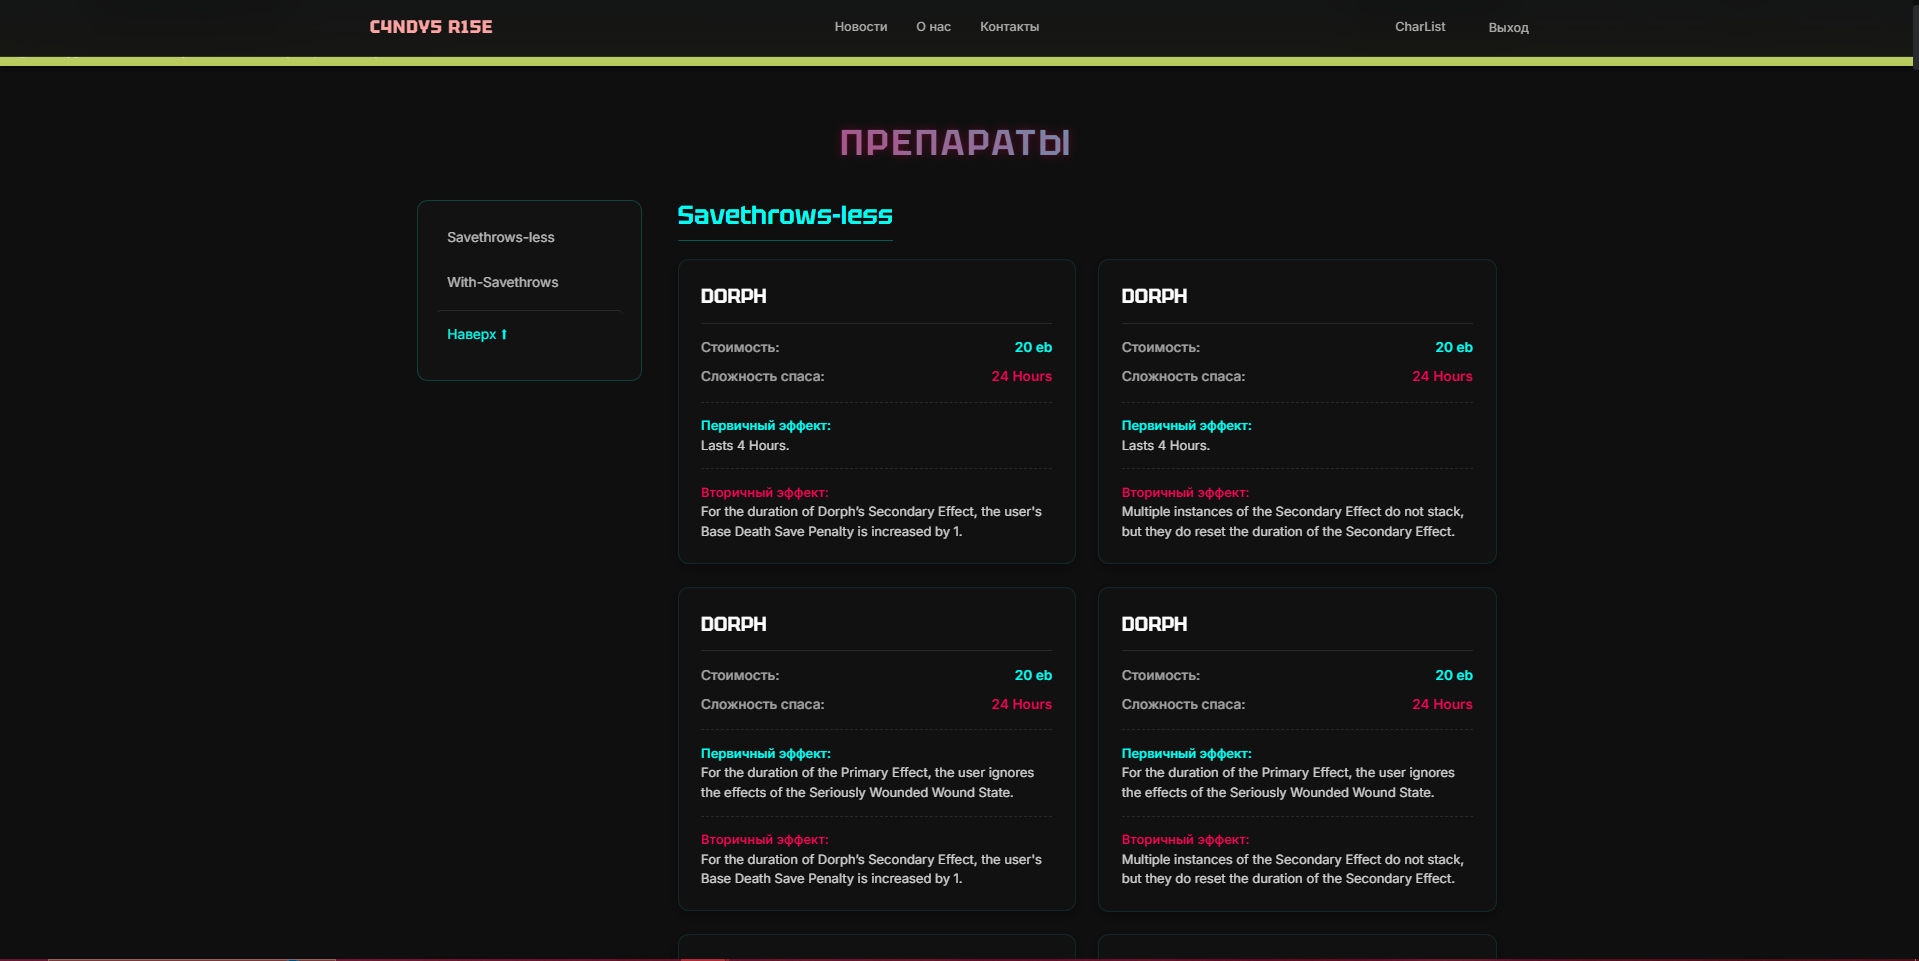Click 'Вторичный эффект:' label in the top-right card
The width and height of the screenshot is (1919, 961).
pos(1185,492)
